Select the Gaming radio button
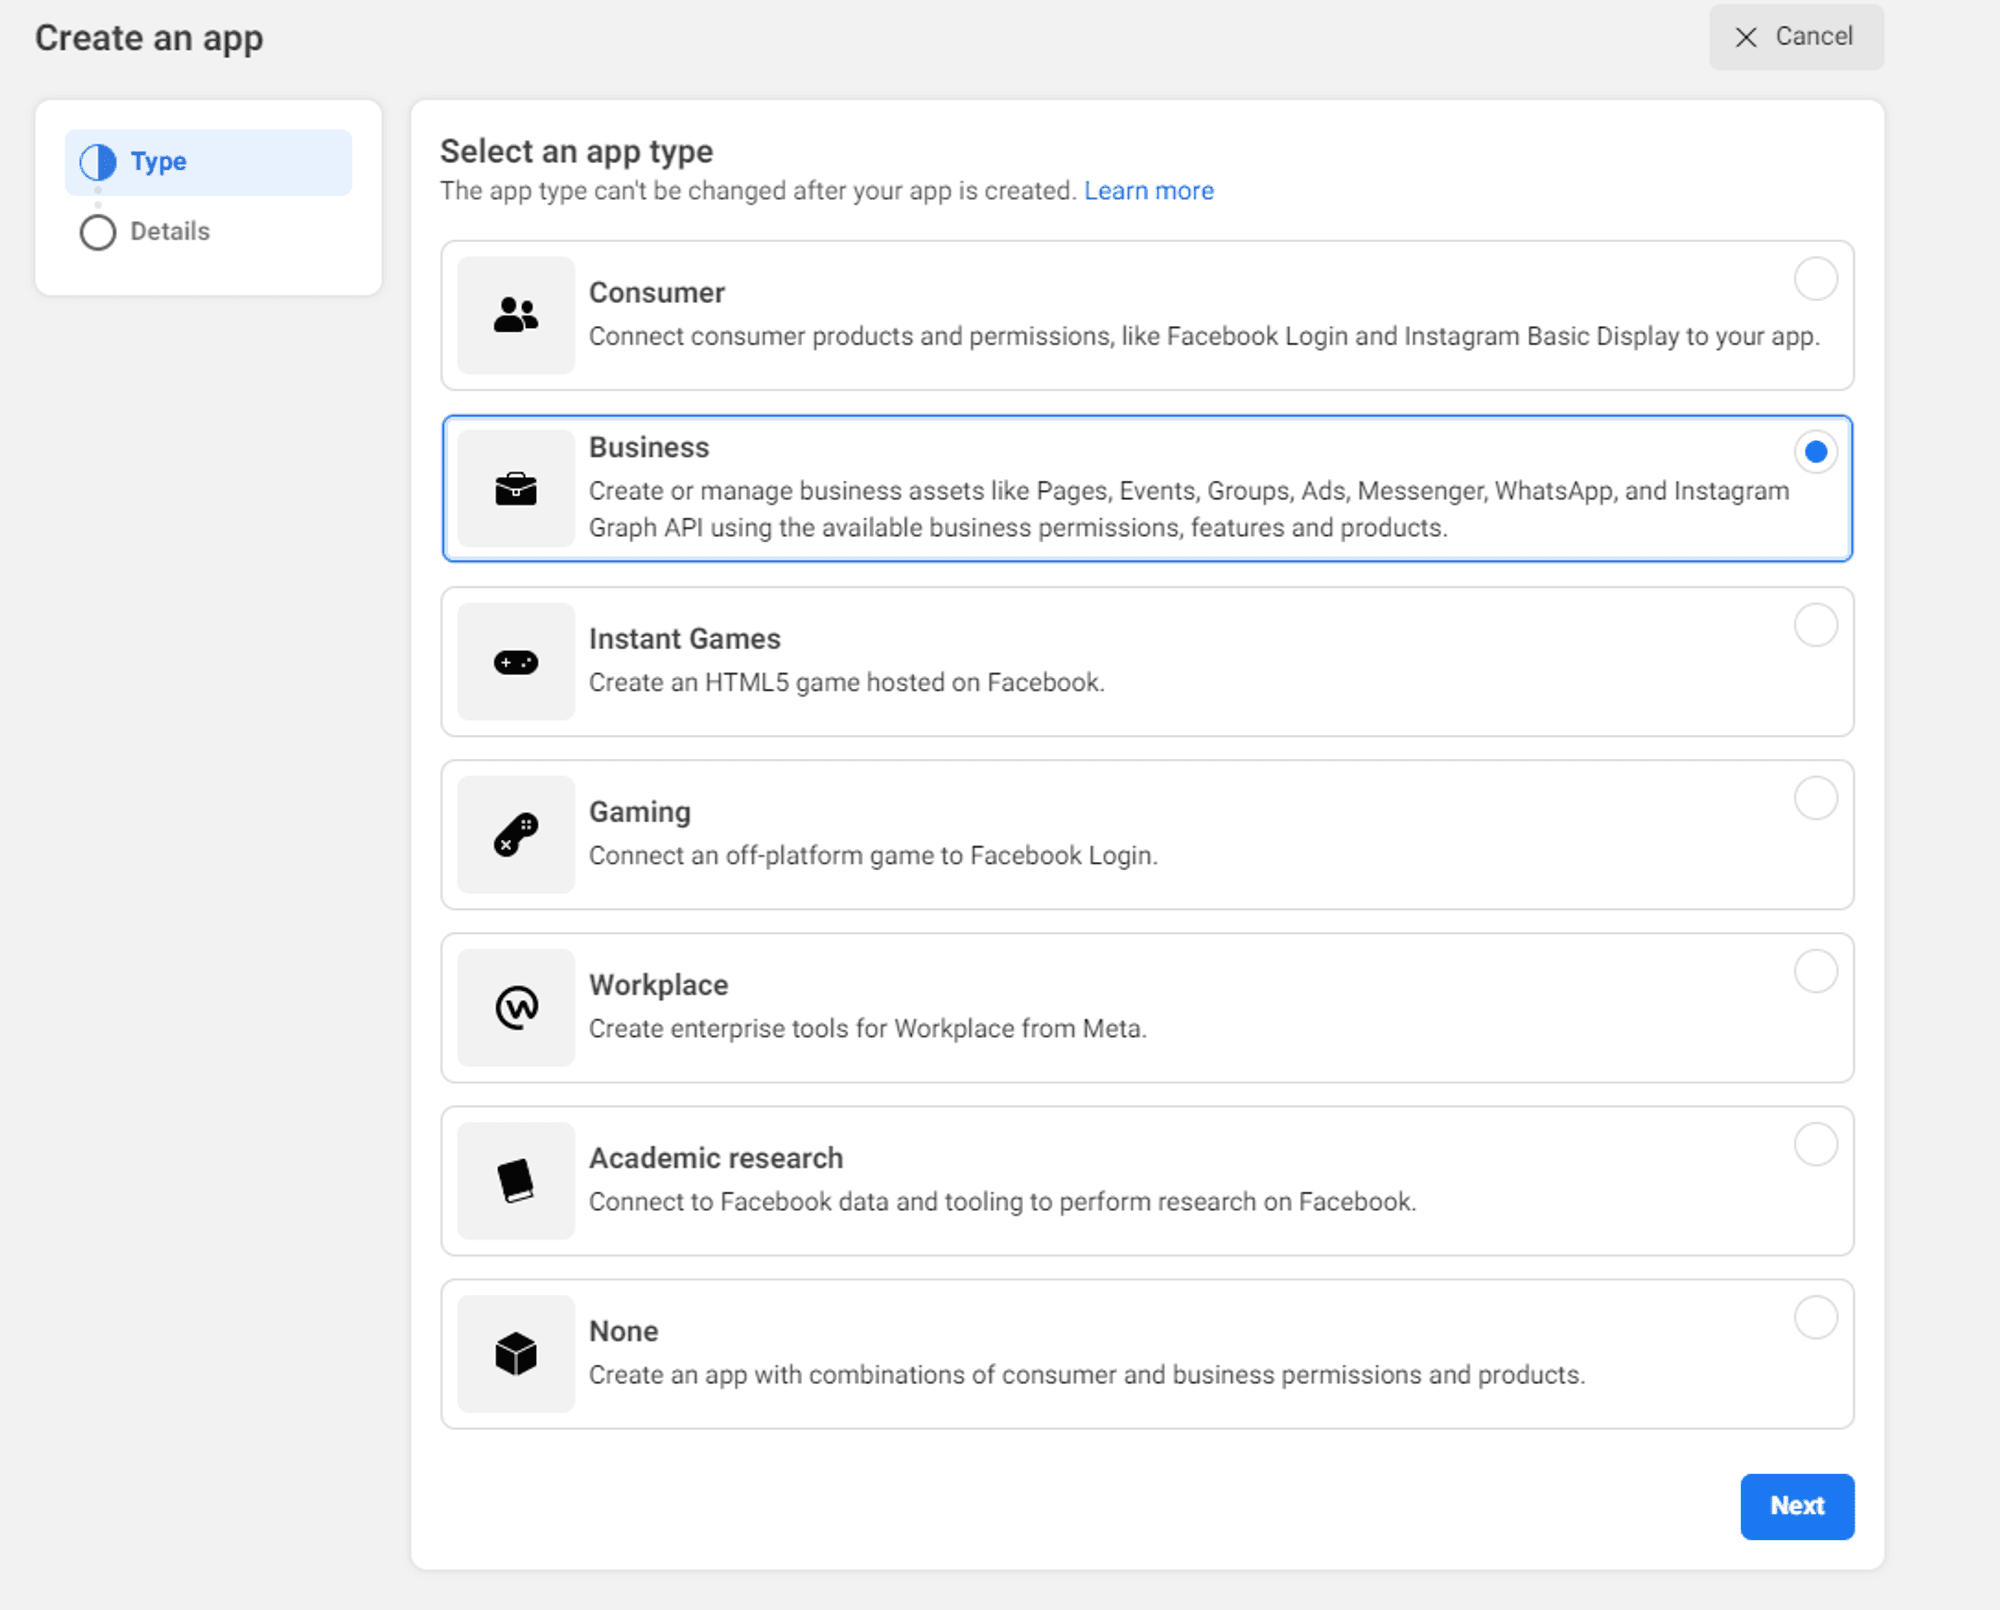 (x=1817, y=798)
